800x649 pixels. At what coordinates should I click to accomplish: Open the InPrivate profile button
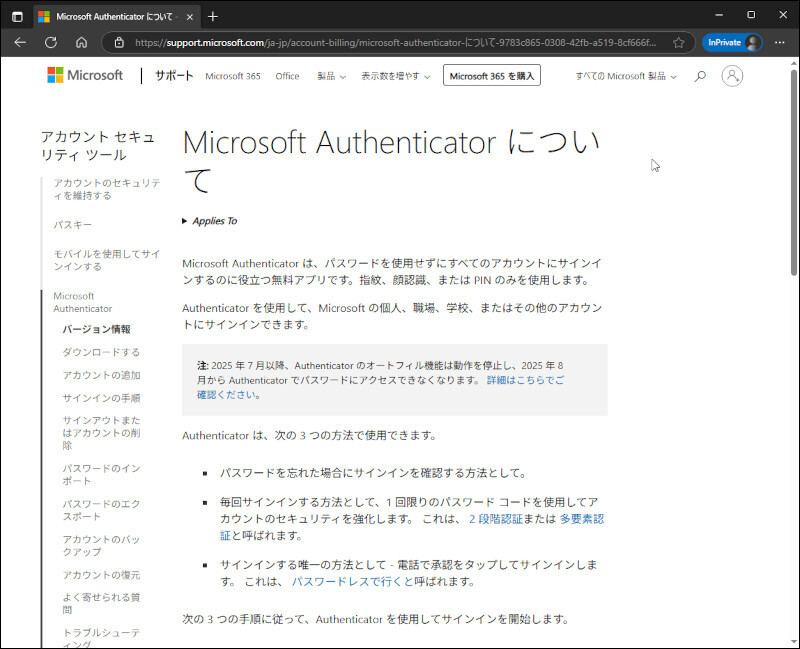(732, 42)
